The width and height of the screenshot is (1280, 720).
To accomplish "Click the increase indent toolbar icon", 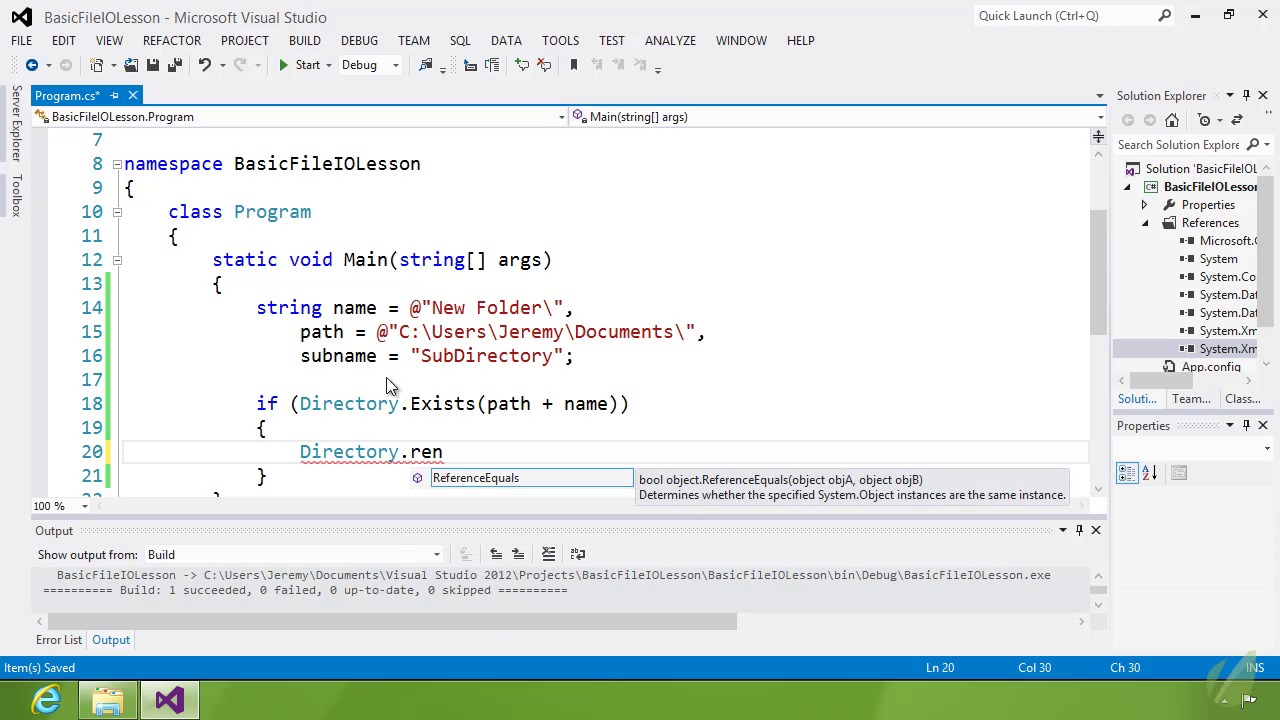I will tap(492, 65).
